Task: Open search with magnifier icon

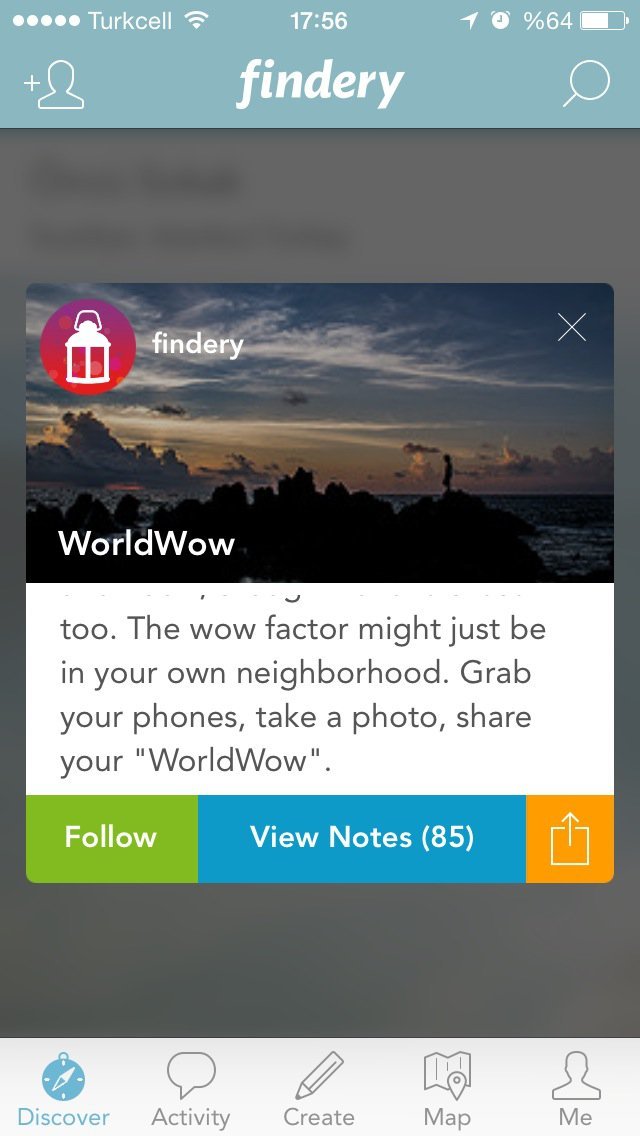Action: [x=586, y=83]
